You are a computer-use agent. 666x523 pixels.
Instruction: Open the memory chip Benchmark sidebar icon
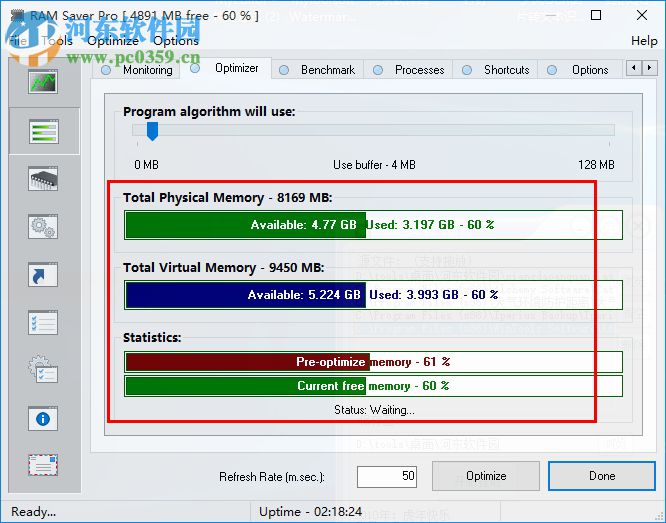click(x=43, y=179)
